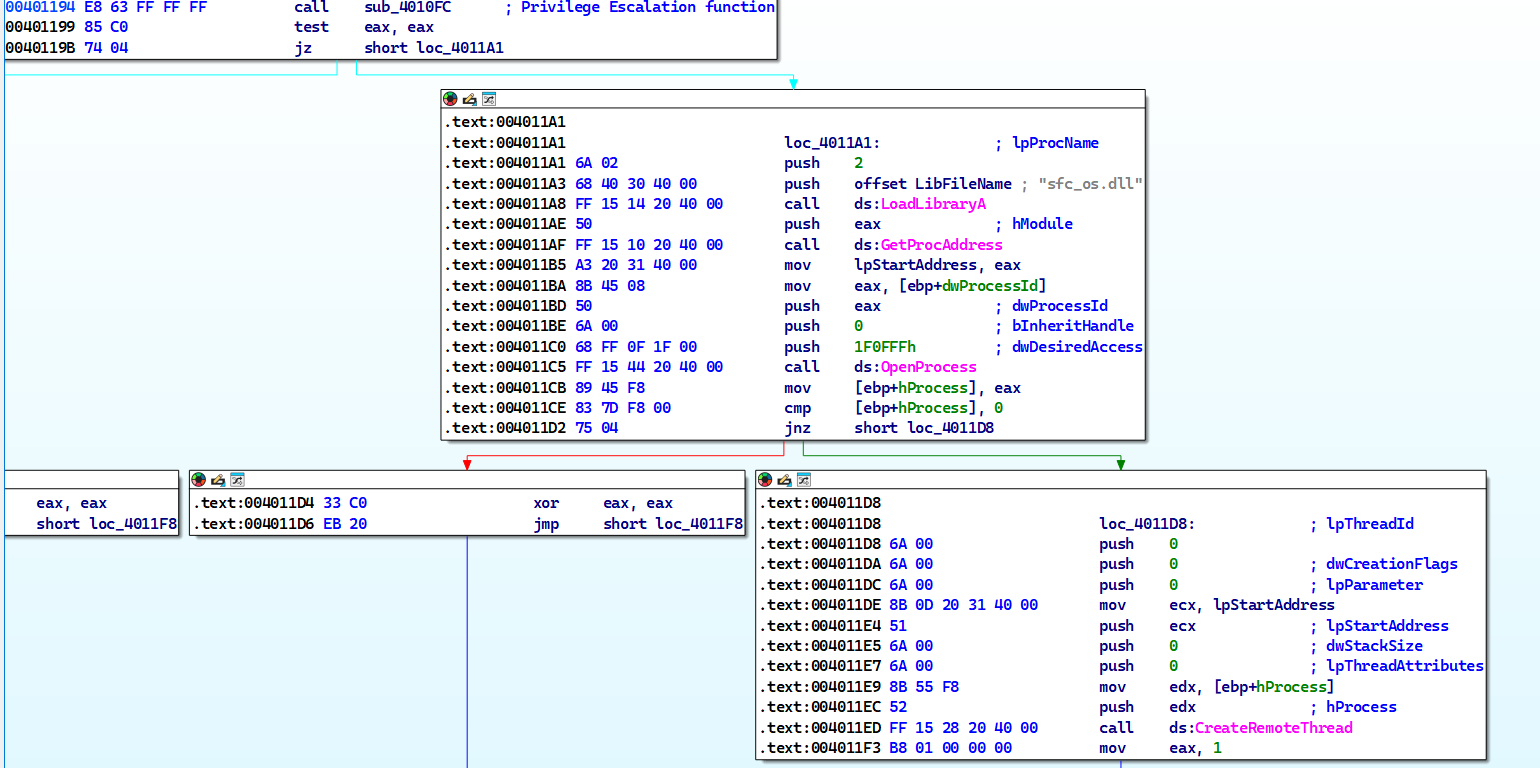Click edit pencil icon of loc_4011A1 block
Image resolution: width=1540 pixels, height=768 pixels.
(469, 99)
